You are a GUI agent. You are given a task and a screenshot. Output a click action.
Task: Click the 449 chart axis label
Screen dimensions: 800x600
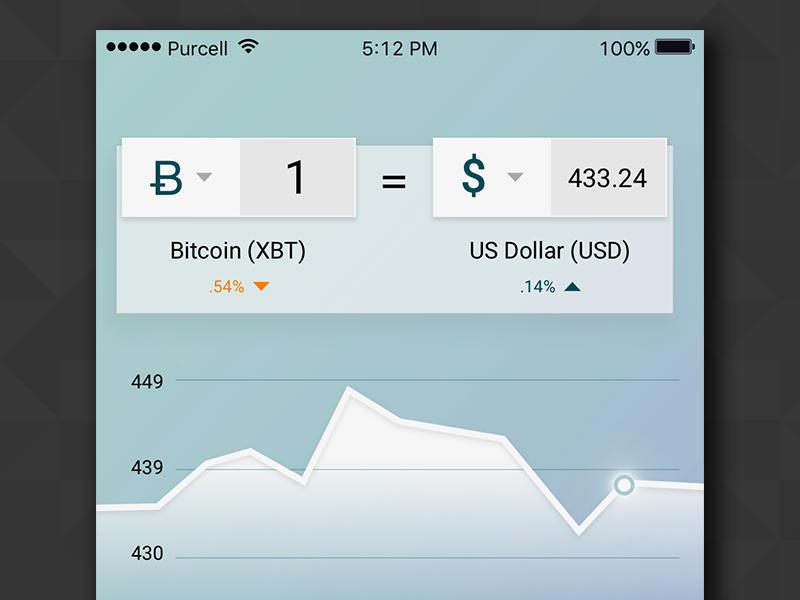(x=147, y=381)
